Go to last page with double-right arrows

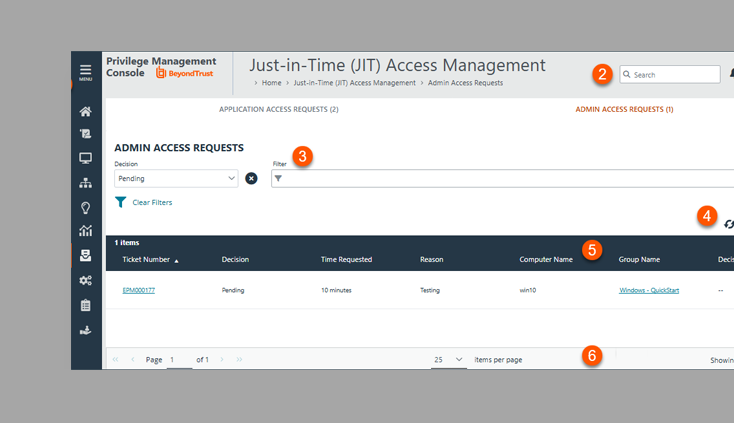point(239,359)
